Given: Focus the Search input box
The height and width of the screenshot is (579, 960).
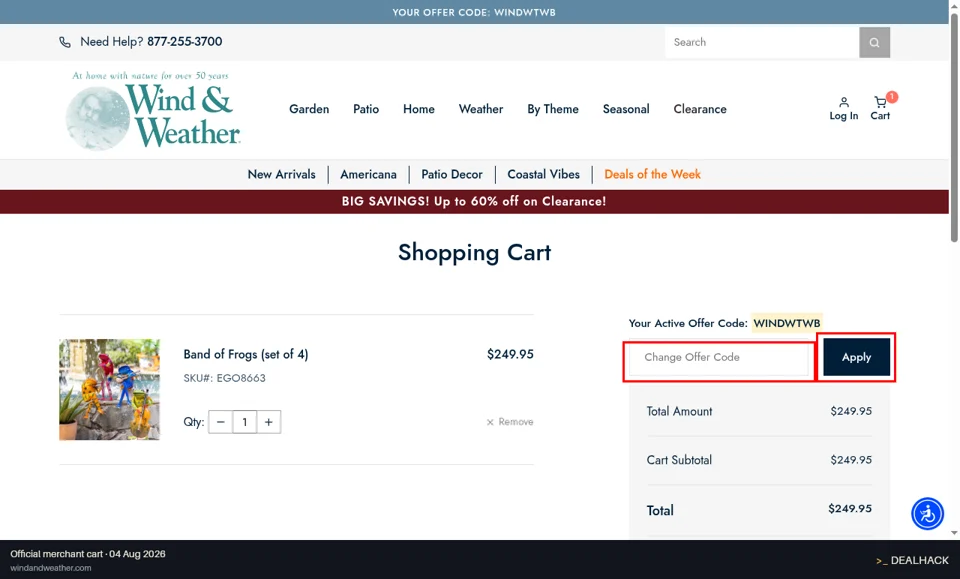Looking at the screenshot, I should (762, 42).
